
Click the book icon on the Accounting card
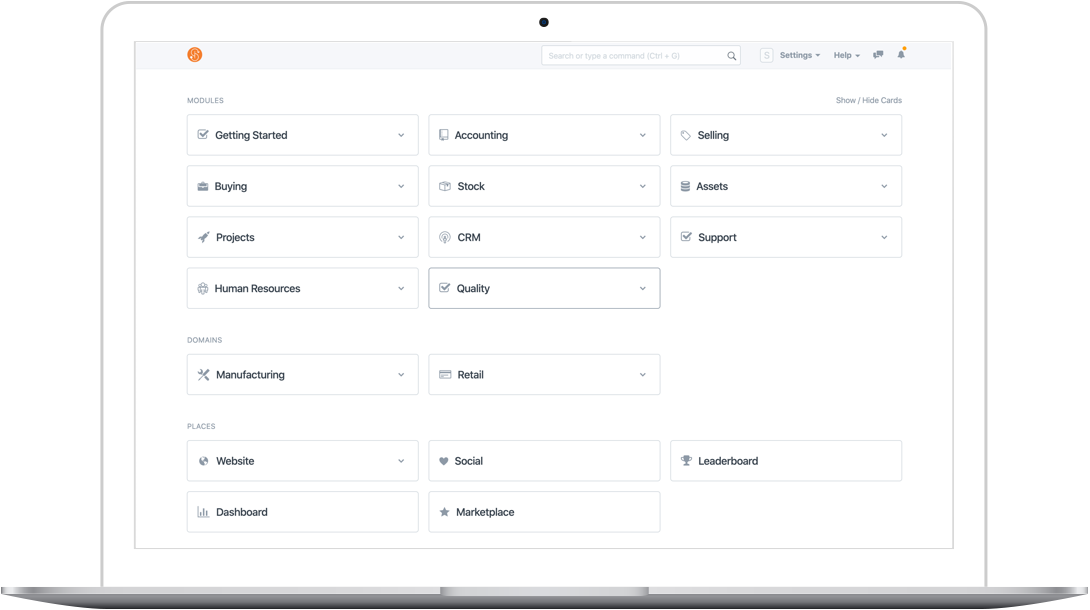coord(443,135)
